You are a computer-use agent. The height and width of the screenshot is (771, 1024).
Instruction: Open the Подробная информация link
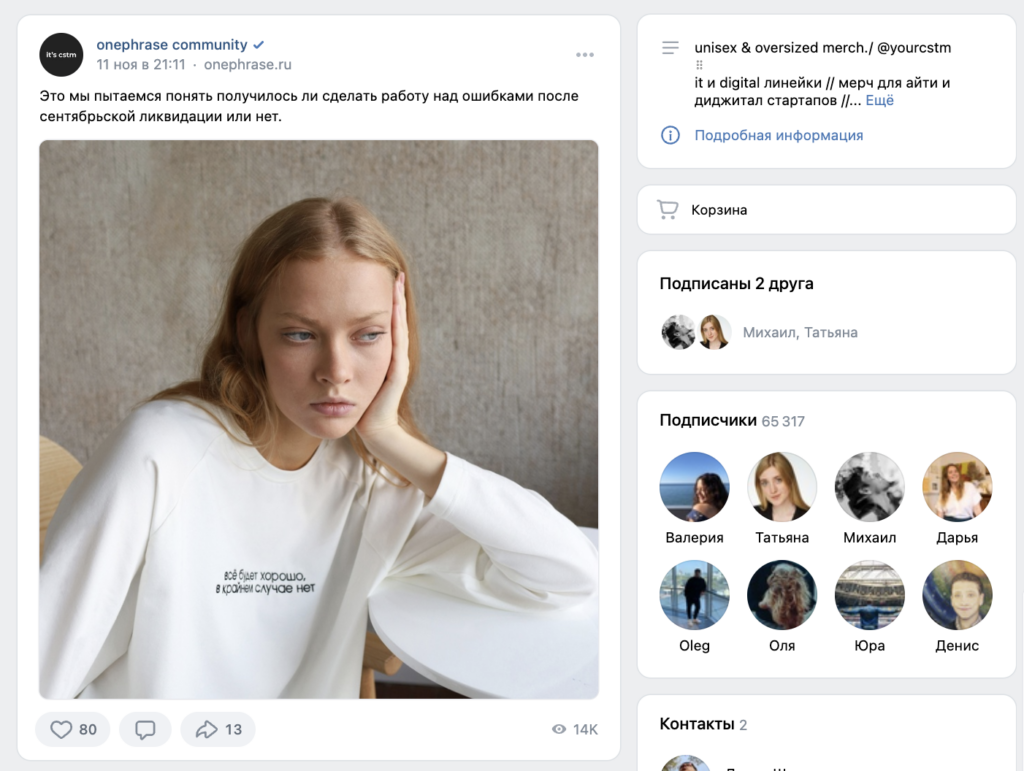(778, 135)
